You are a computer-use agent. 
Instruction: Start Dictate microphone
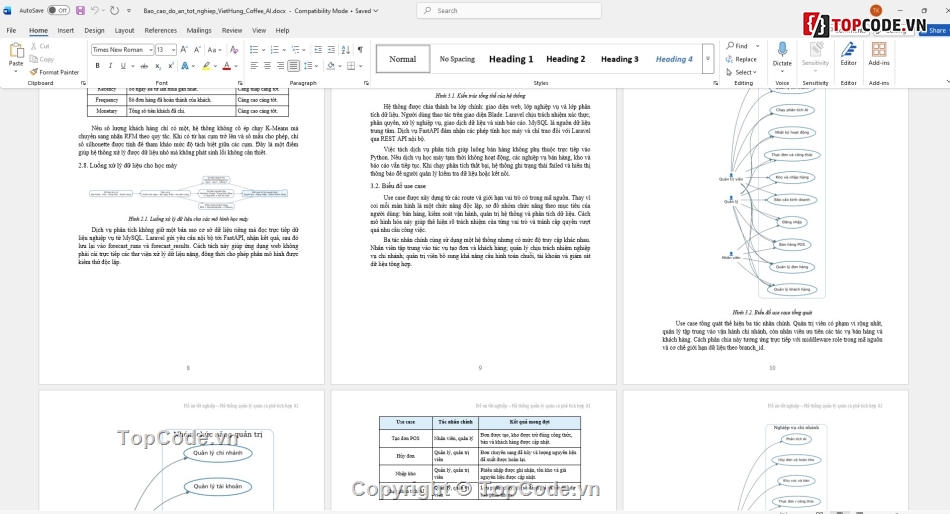coord(782,54)
